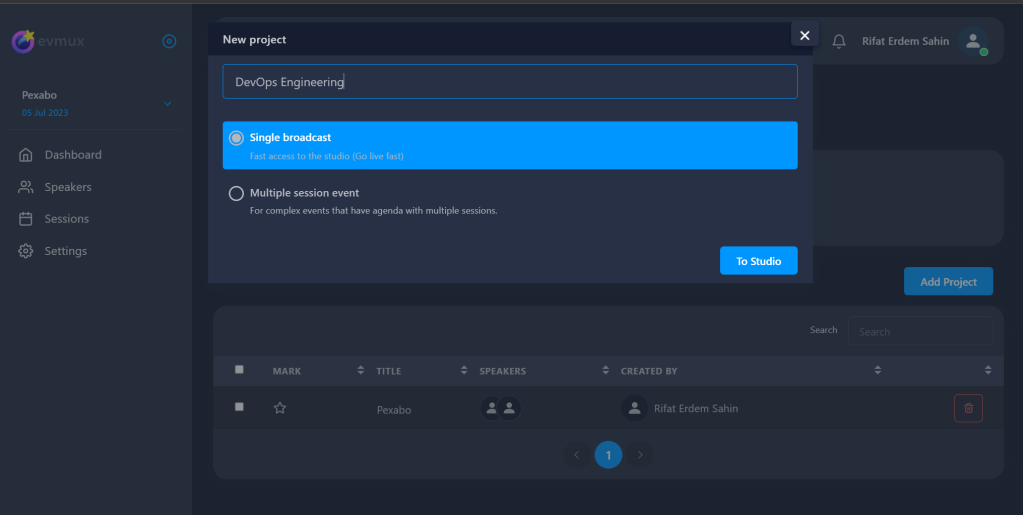Click the Settings gear icon
The width and height of the screenshot is (1023, 515).
click(x=25, y=251)
